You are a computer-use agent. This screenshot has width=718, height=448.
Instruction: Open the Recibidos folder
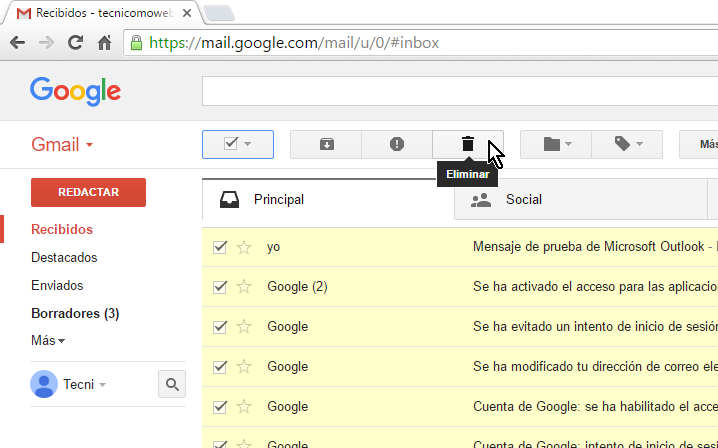62,229
